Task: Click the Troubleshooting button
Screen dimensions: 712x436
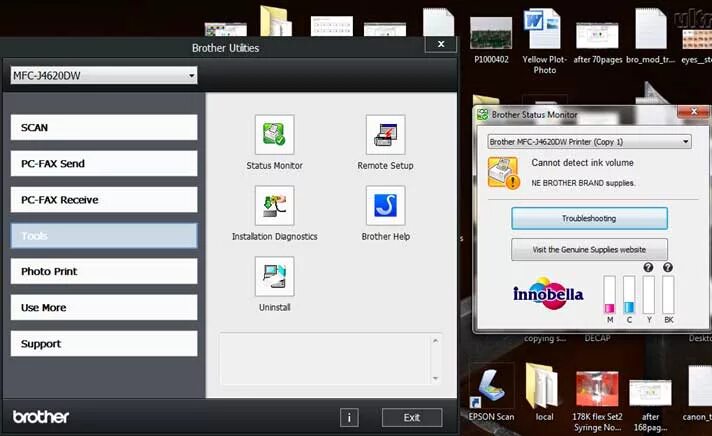Action: pyautogui.click(x=589, y=218)
